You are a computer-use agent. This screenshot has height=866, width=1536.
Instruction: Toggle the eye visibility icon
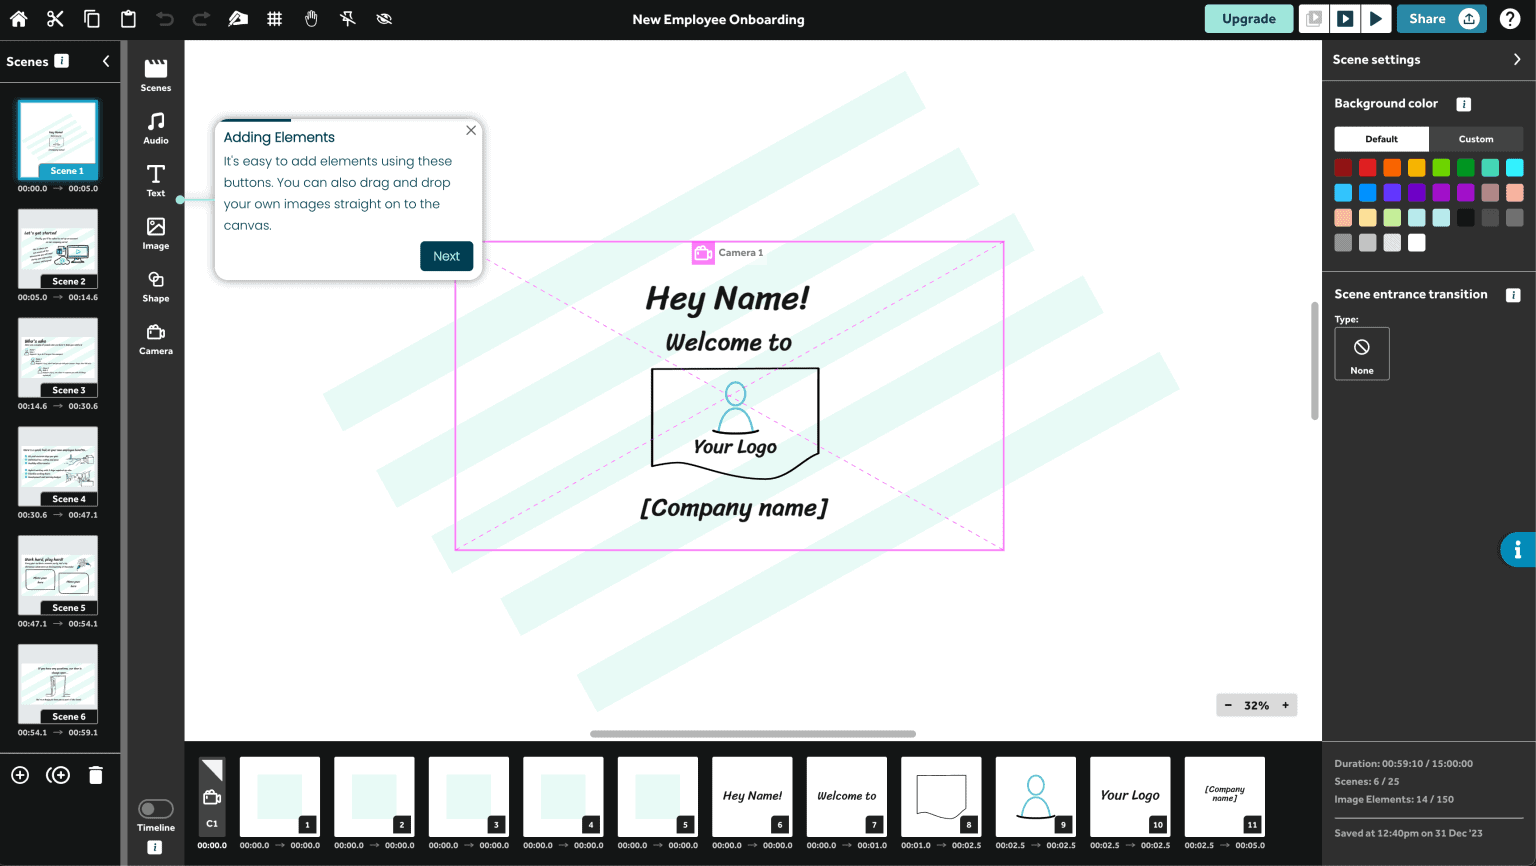coord(384,19)
